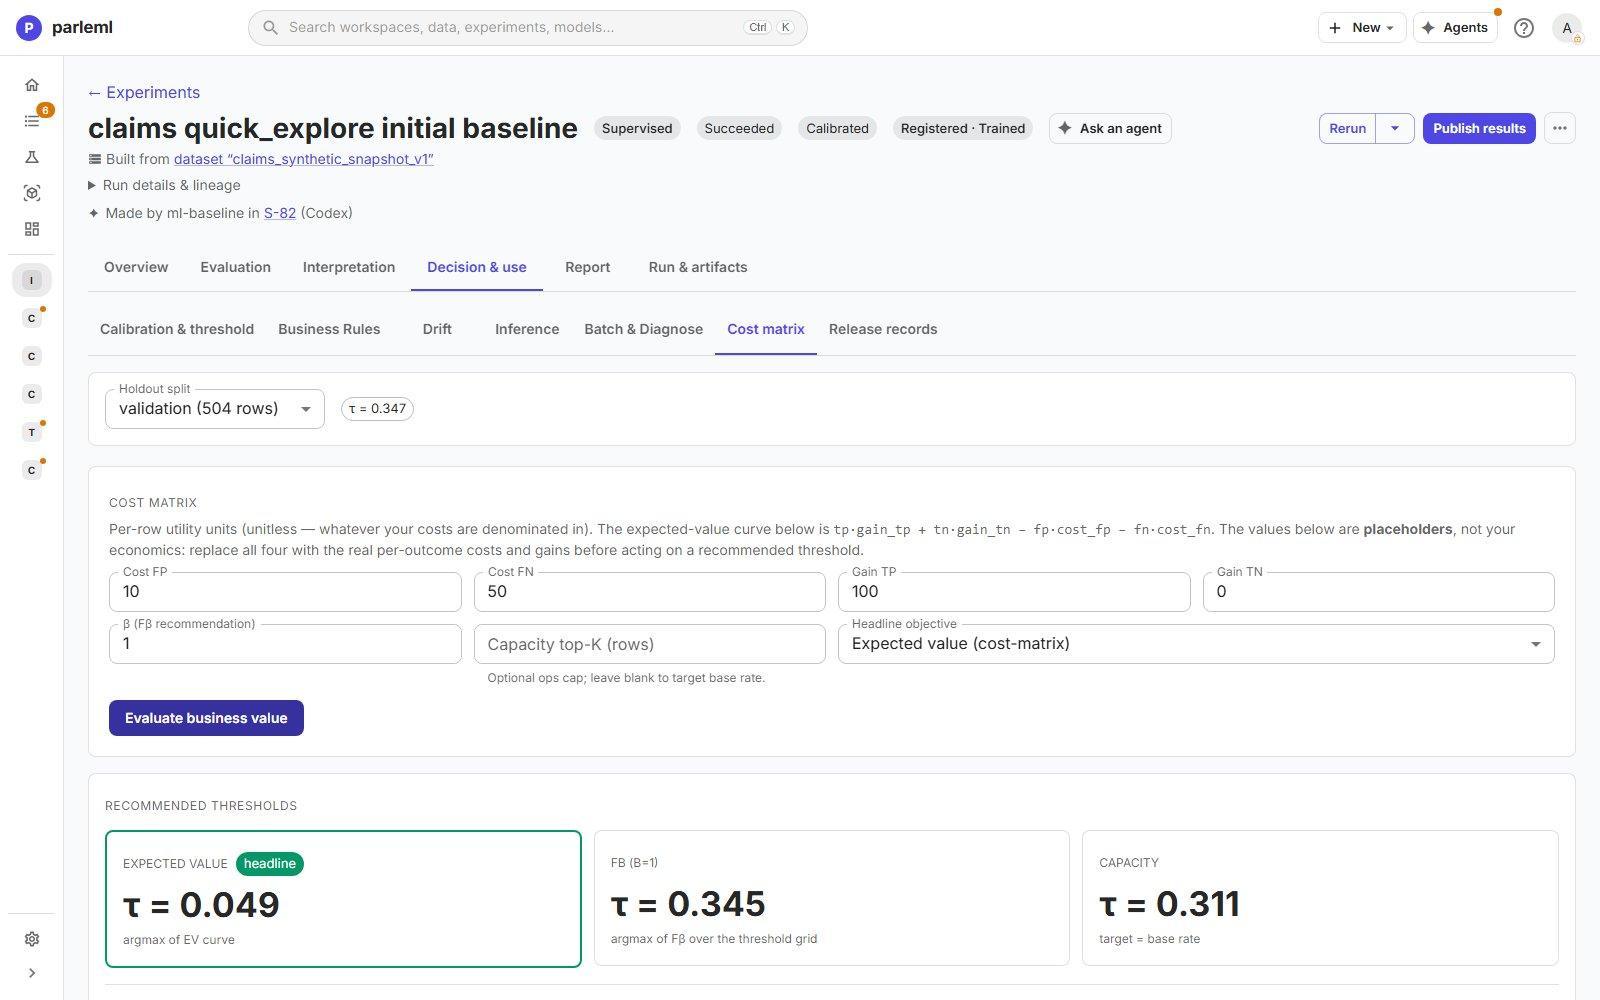Click the Ask an agent button

(1110, 128)
